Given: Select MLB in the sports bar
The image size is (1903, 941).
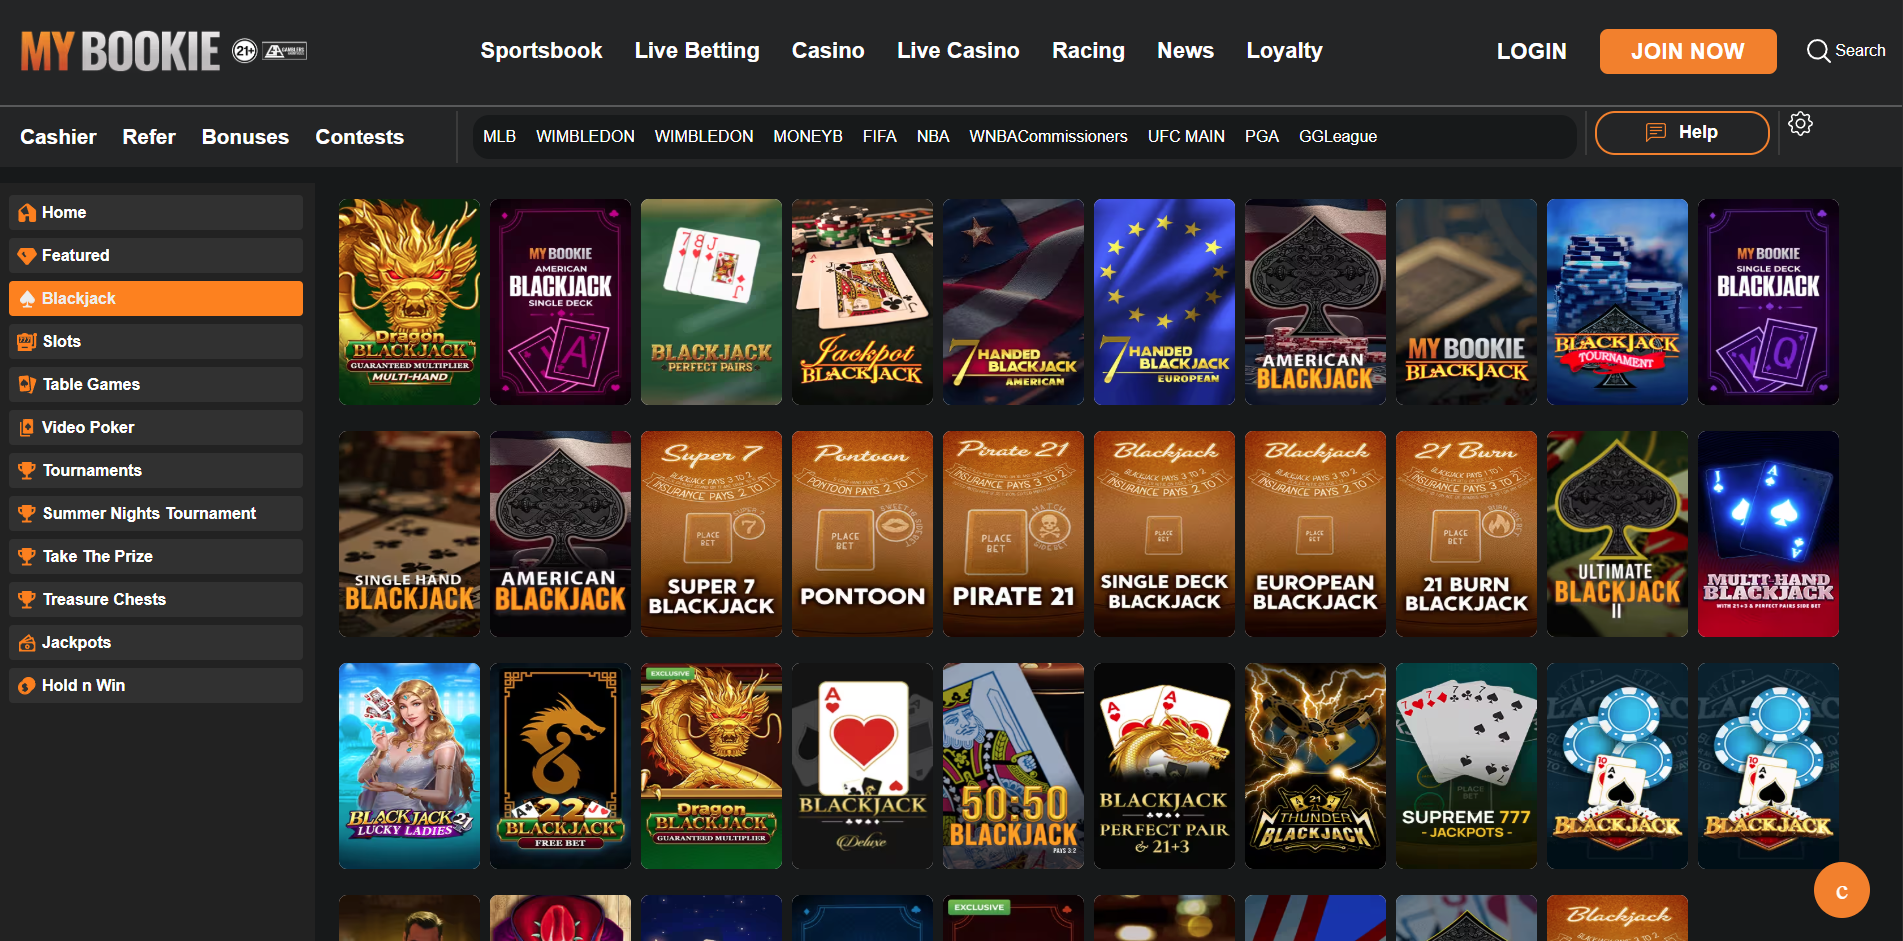Looking at the screenshot, I should click(499, 136).
